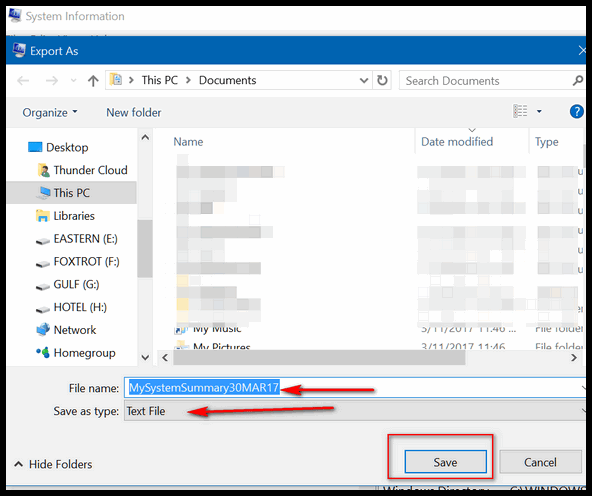Viewport: 592px width, 496px height.
Task: Click the File name input field
Action: (355, 388)
